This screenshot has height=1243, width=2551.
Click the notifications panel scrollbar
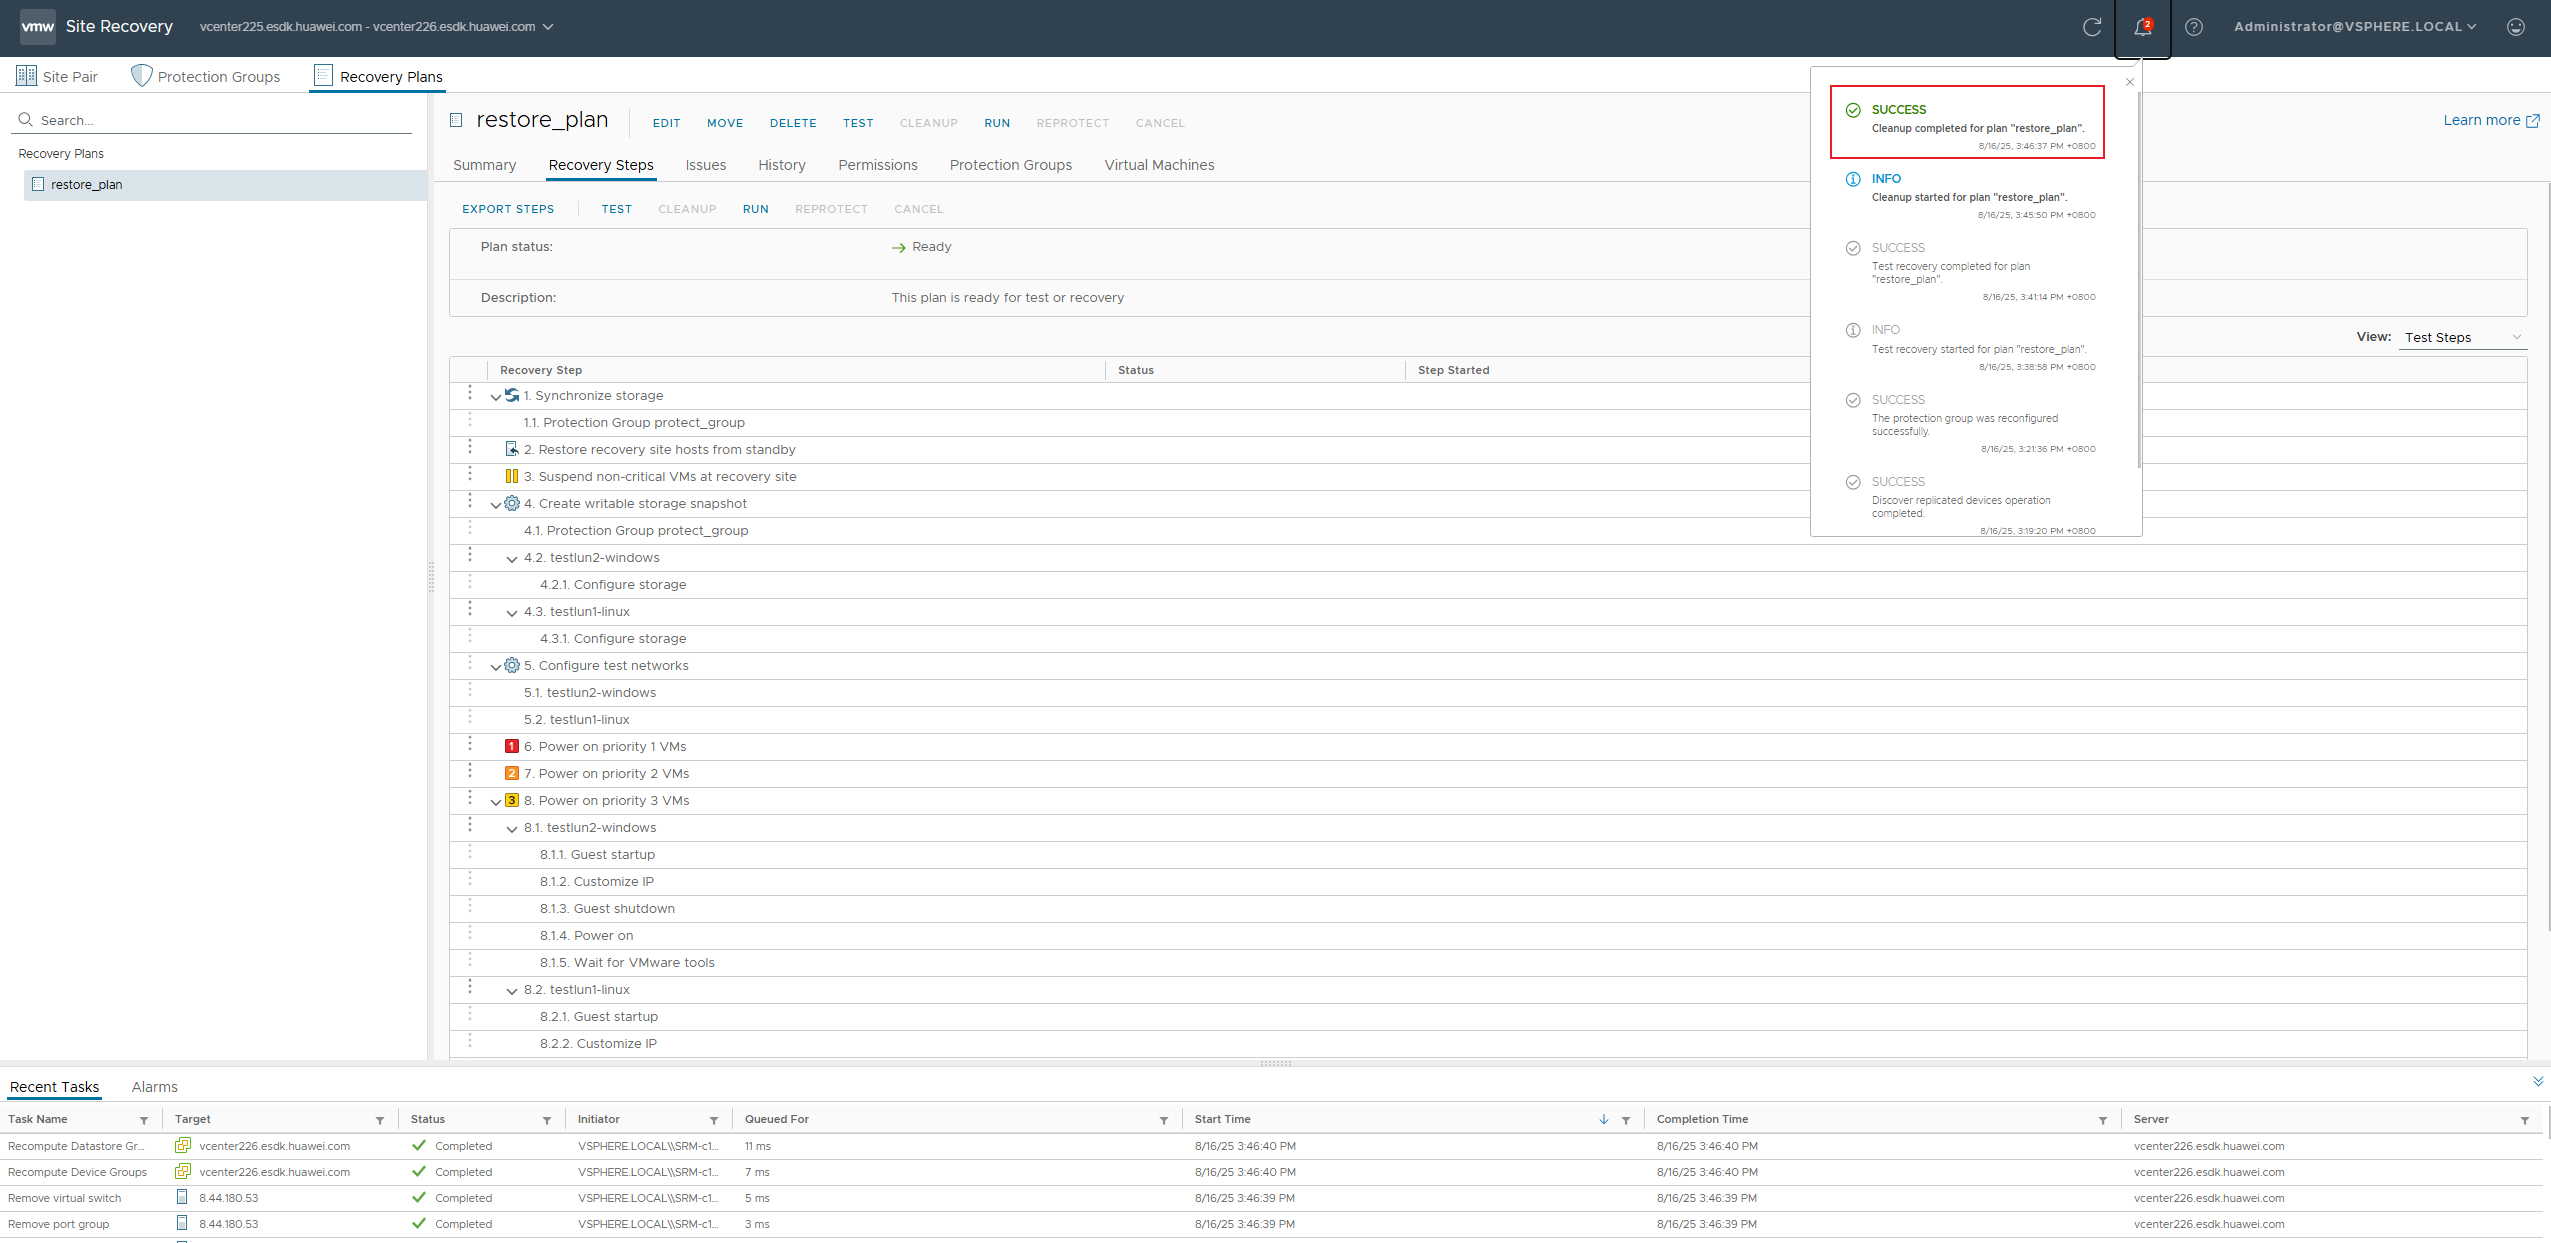[x=2138, y=280]
